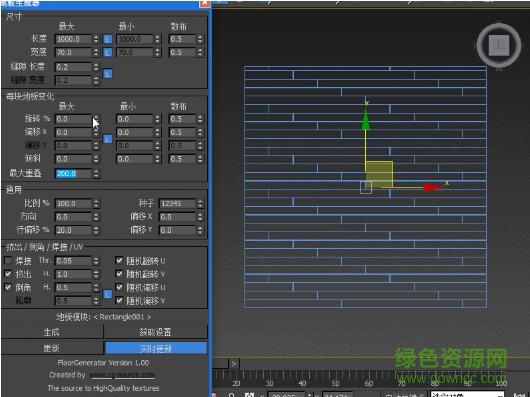
Task: Toggle the 缝隙 length/width lock L button
Action: click(x=107, y=74)
